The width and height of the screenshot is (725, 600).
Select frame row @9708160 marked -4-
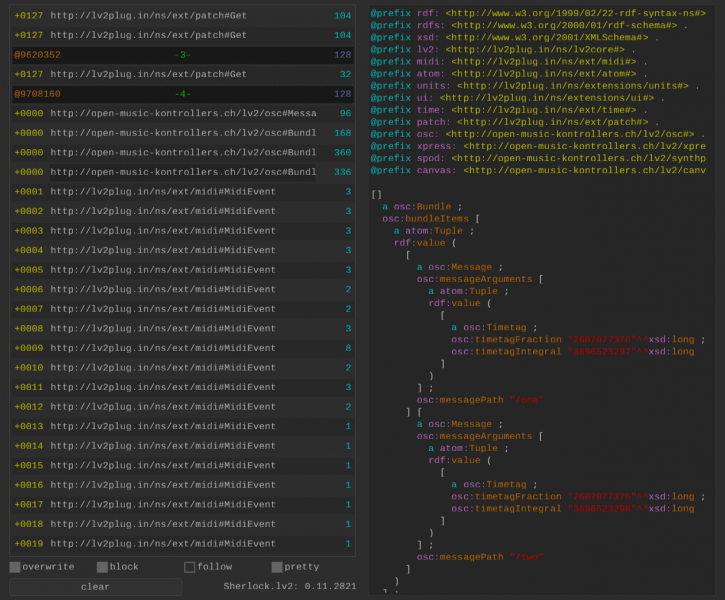coord(182,94)
